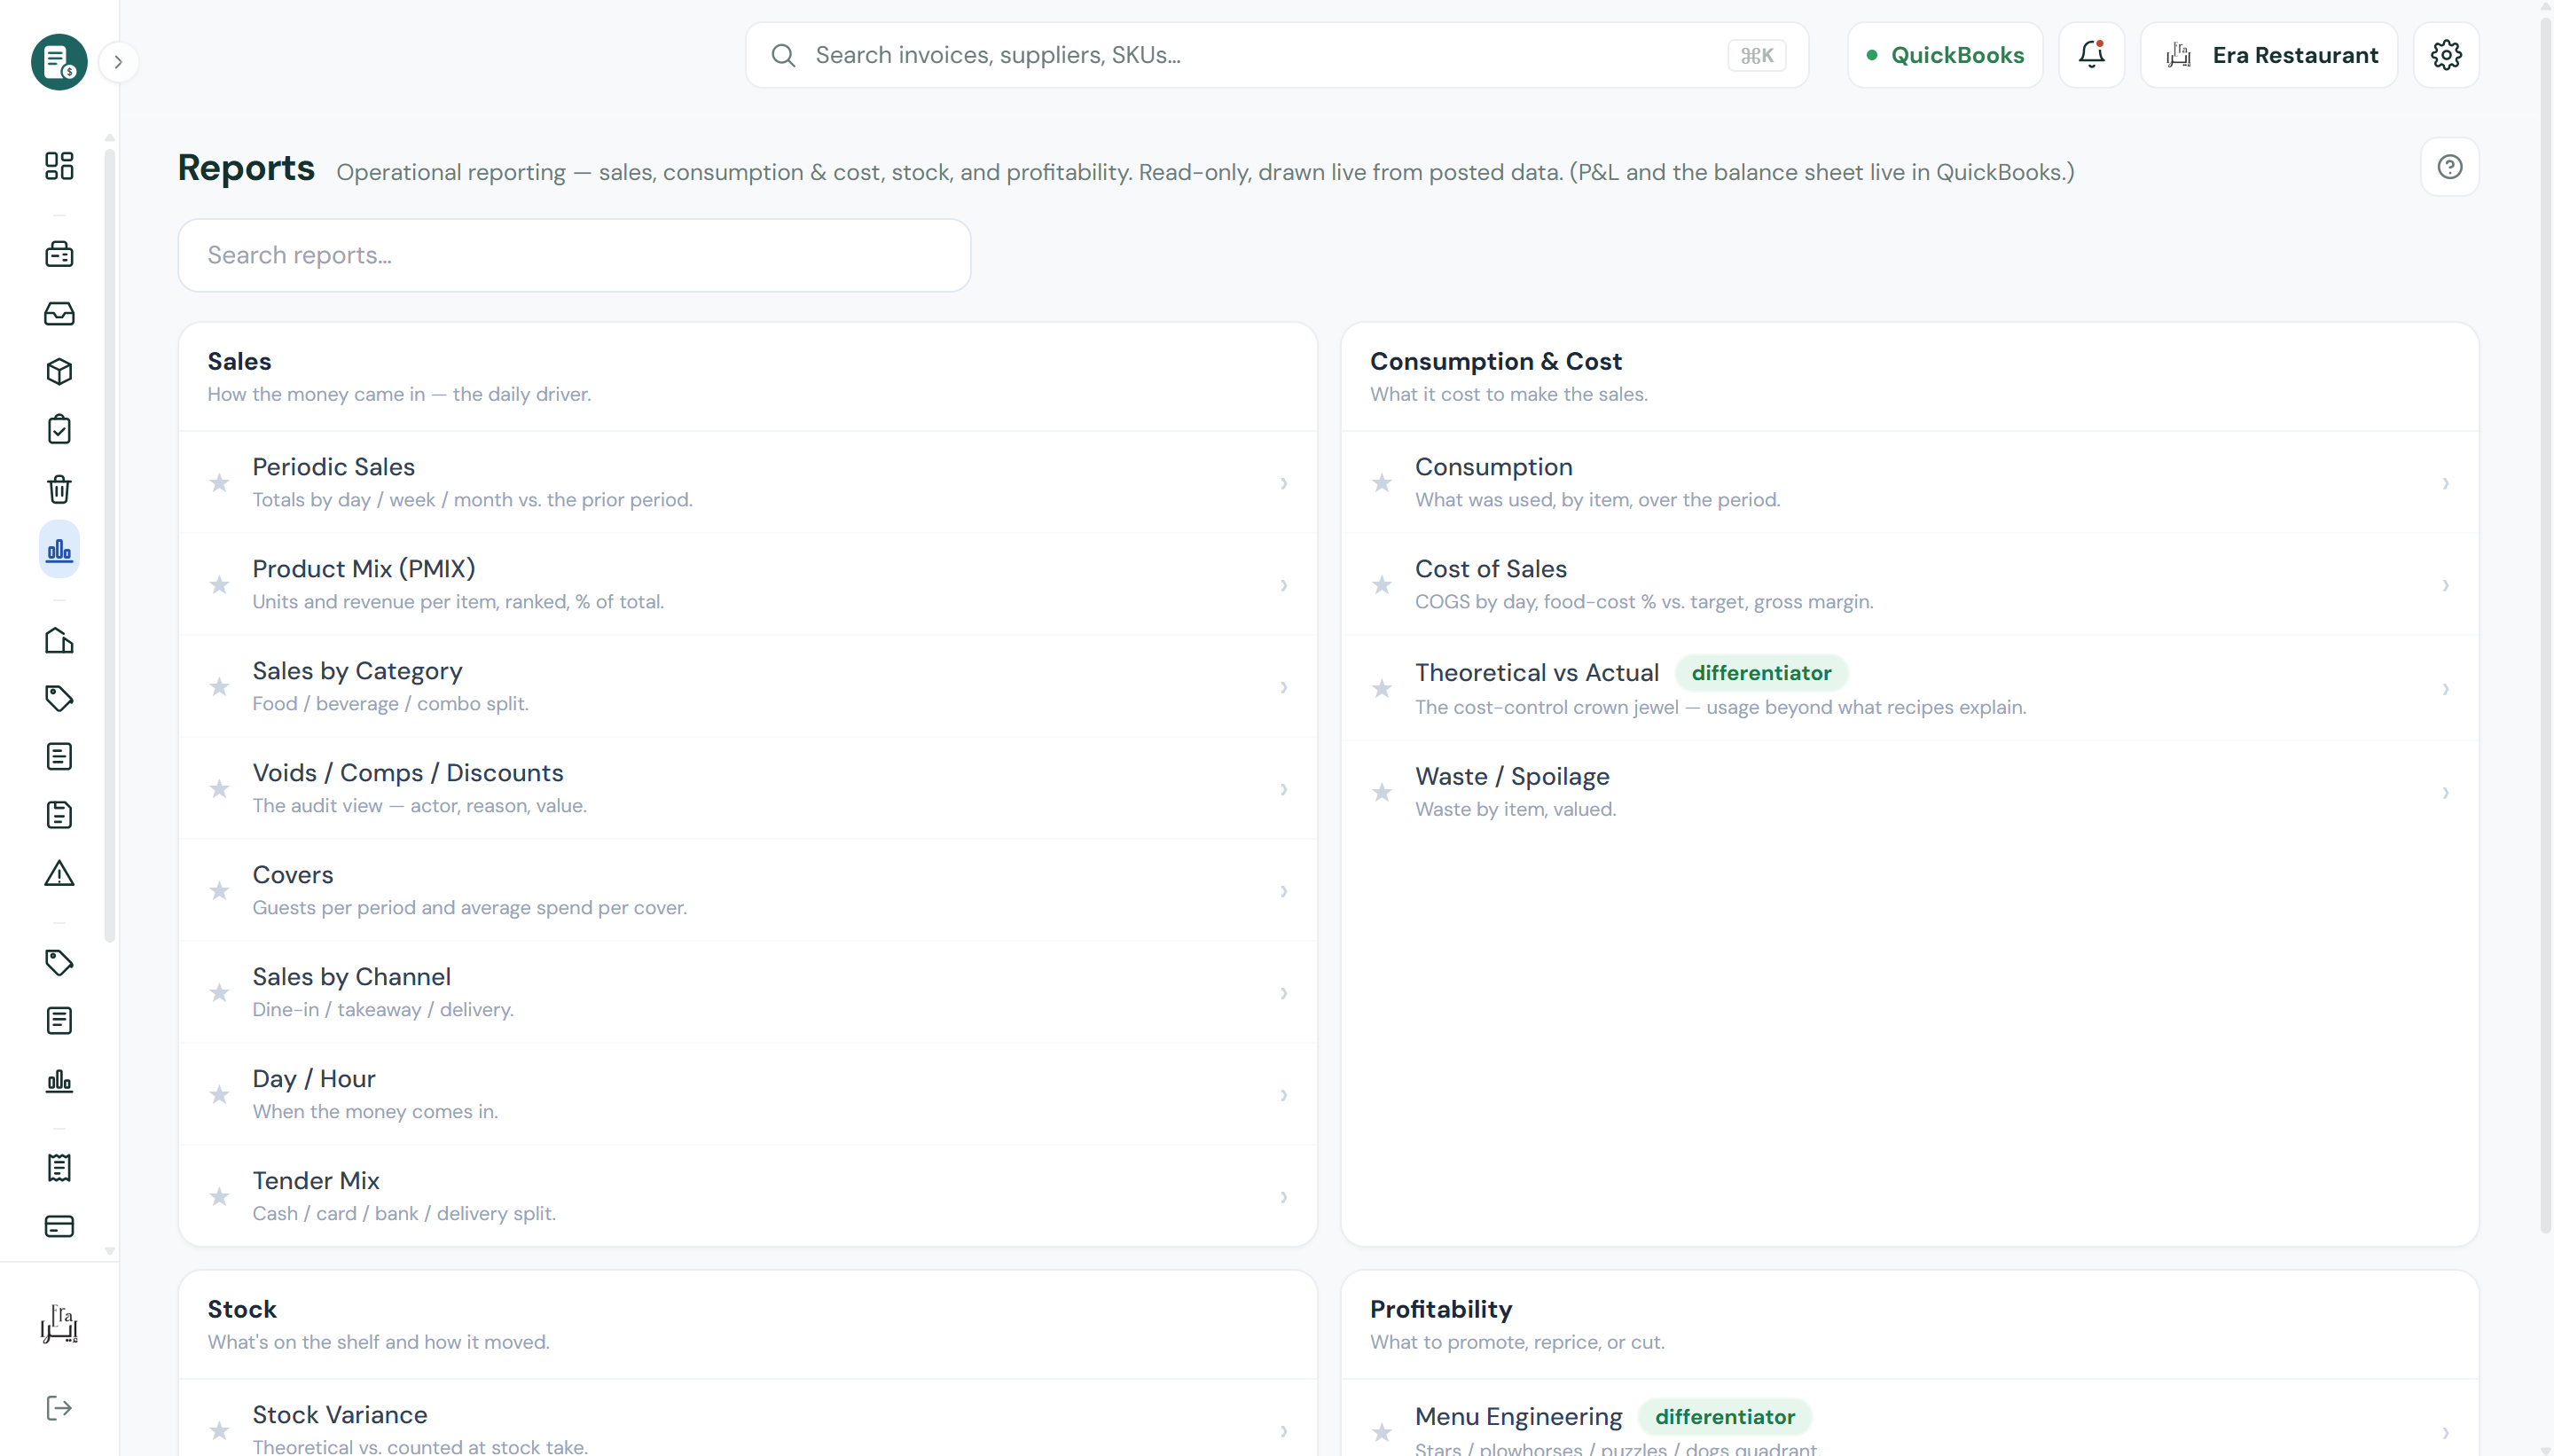Favorite the Product Mix (PMIX) star
The image size is (2554, 1456).
(219, 585)
